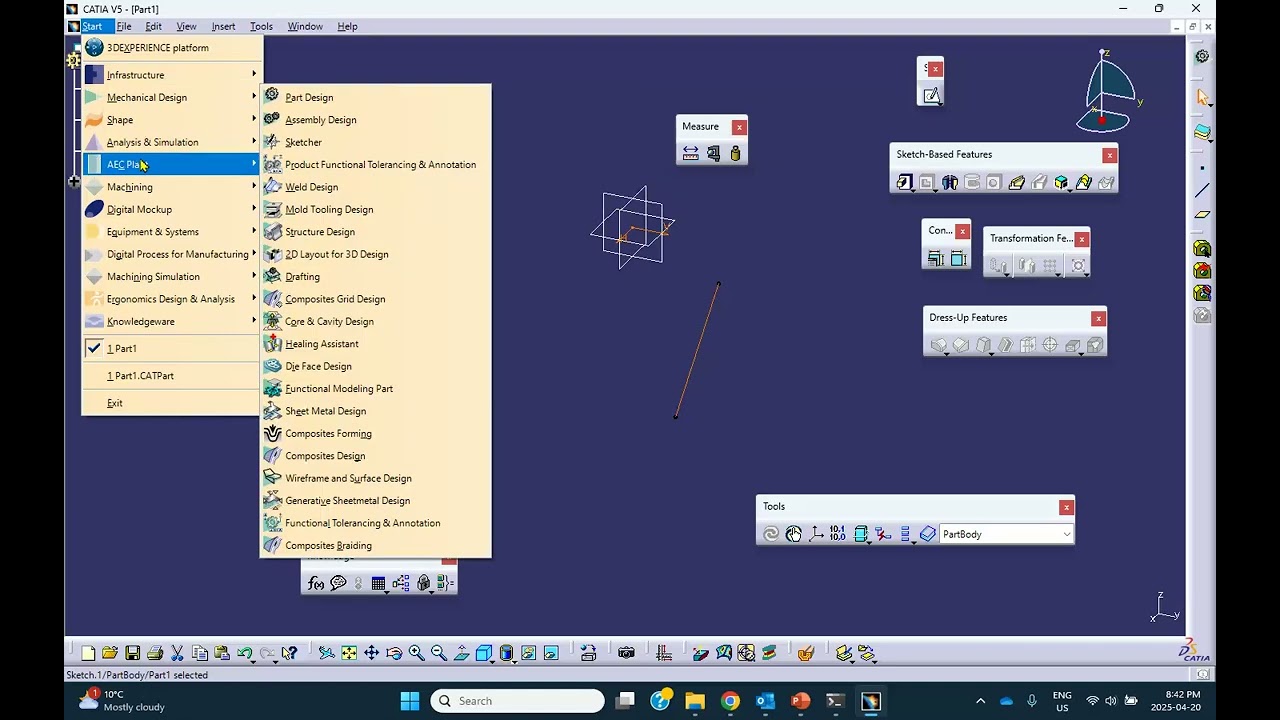1280x720 pixels.
Task: Choose Assembly Design from the submenu
Action: tap(375, 120)
